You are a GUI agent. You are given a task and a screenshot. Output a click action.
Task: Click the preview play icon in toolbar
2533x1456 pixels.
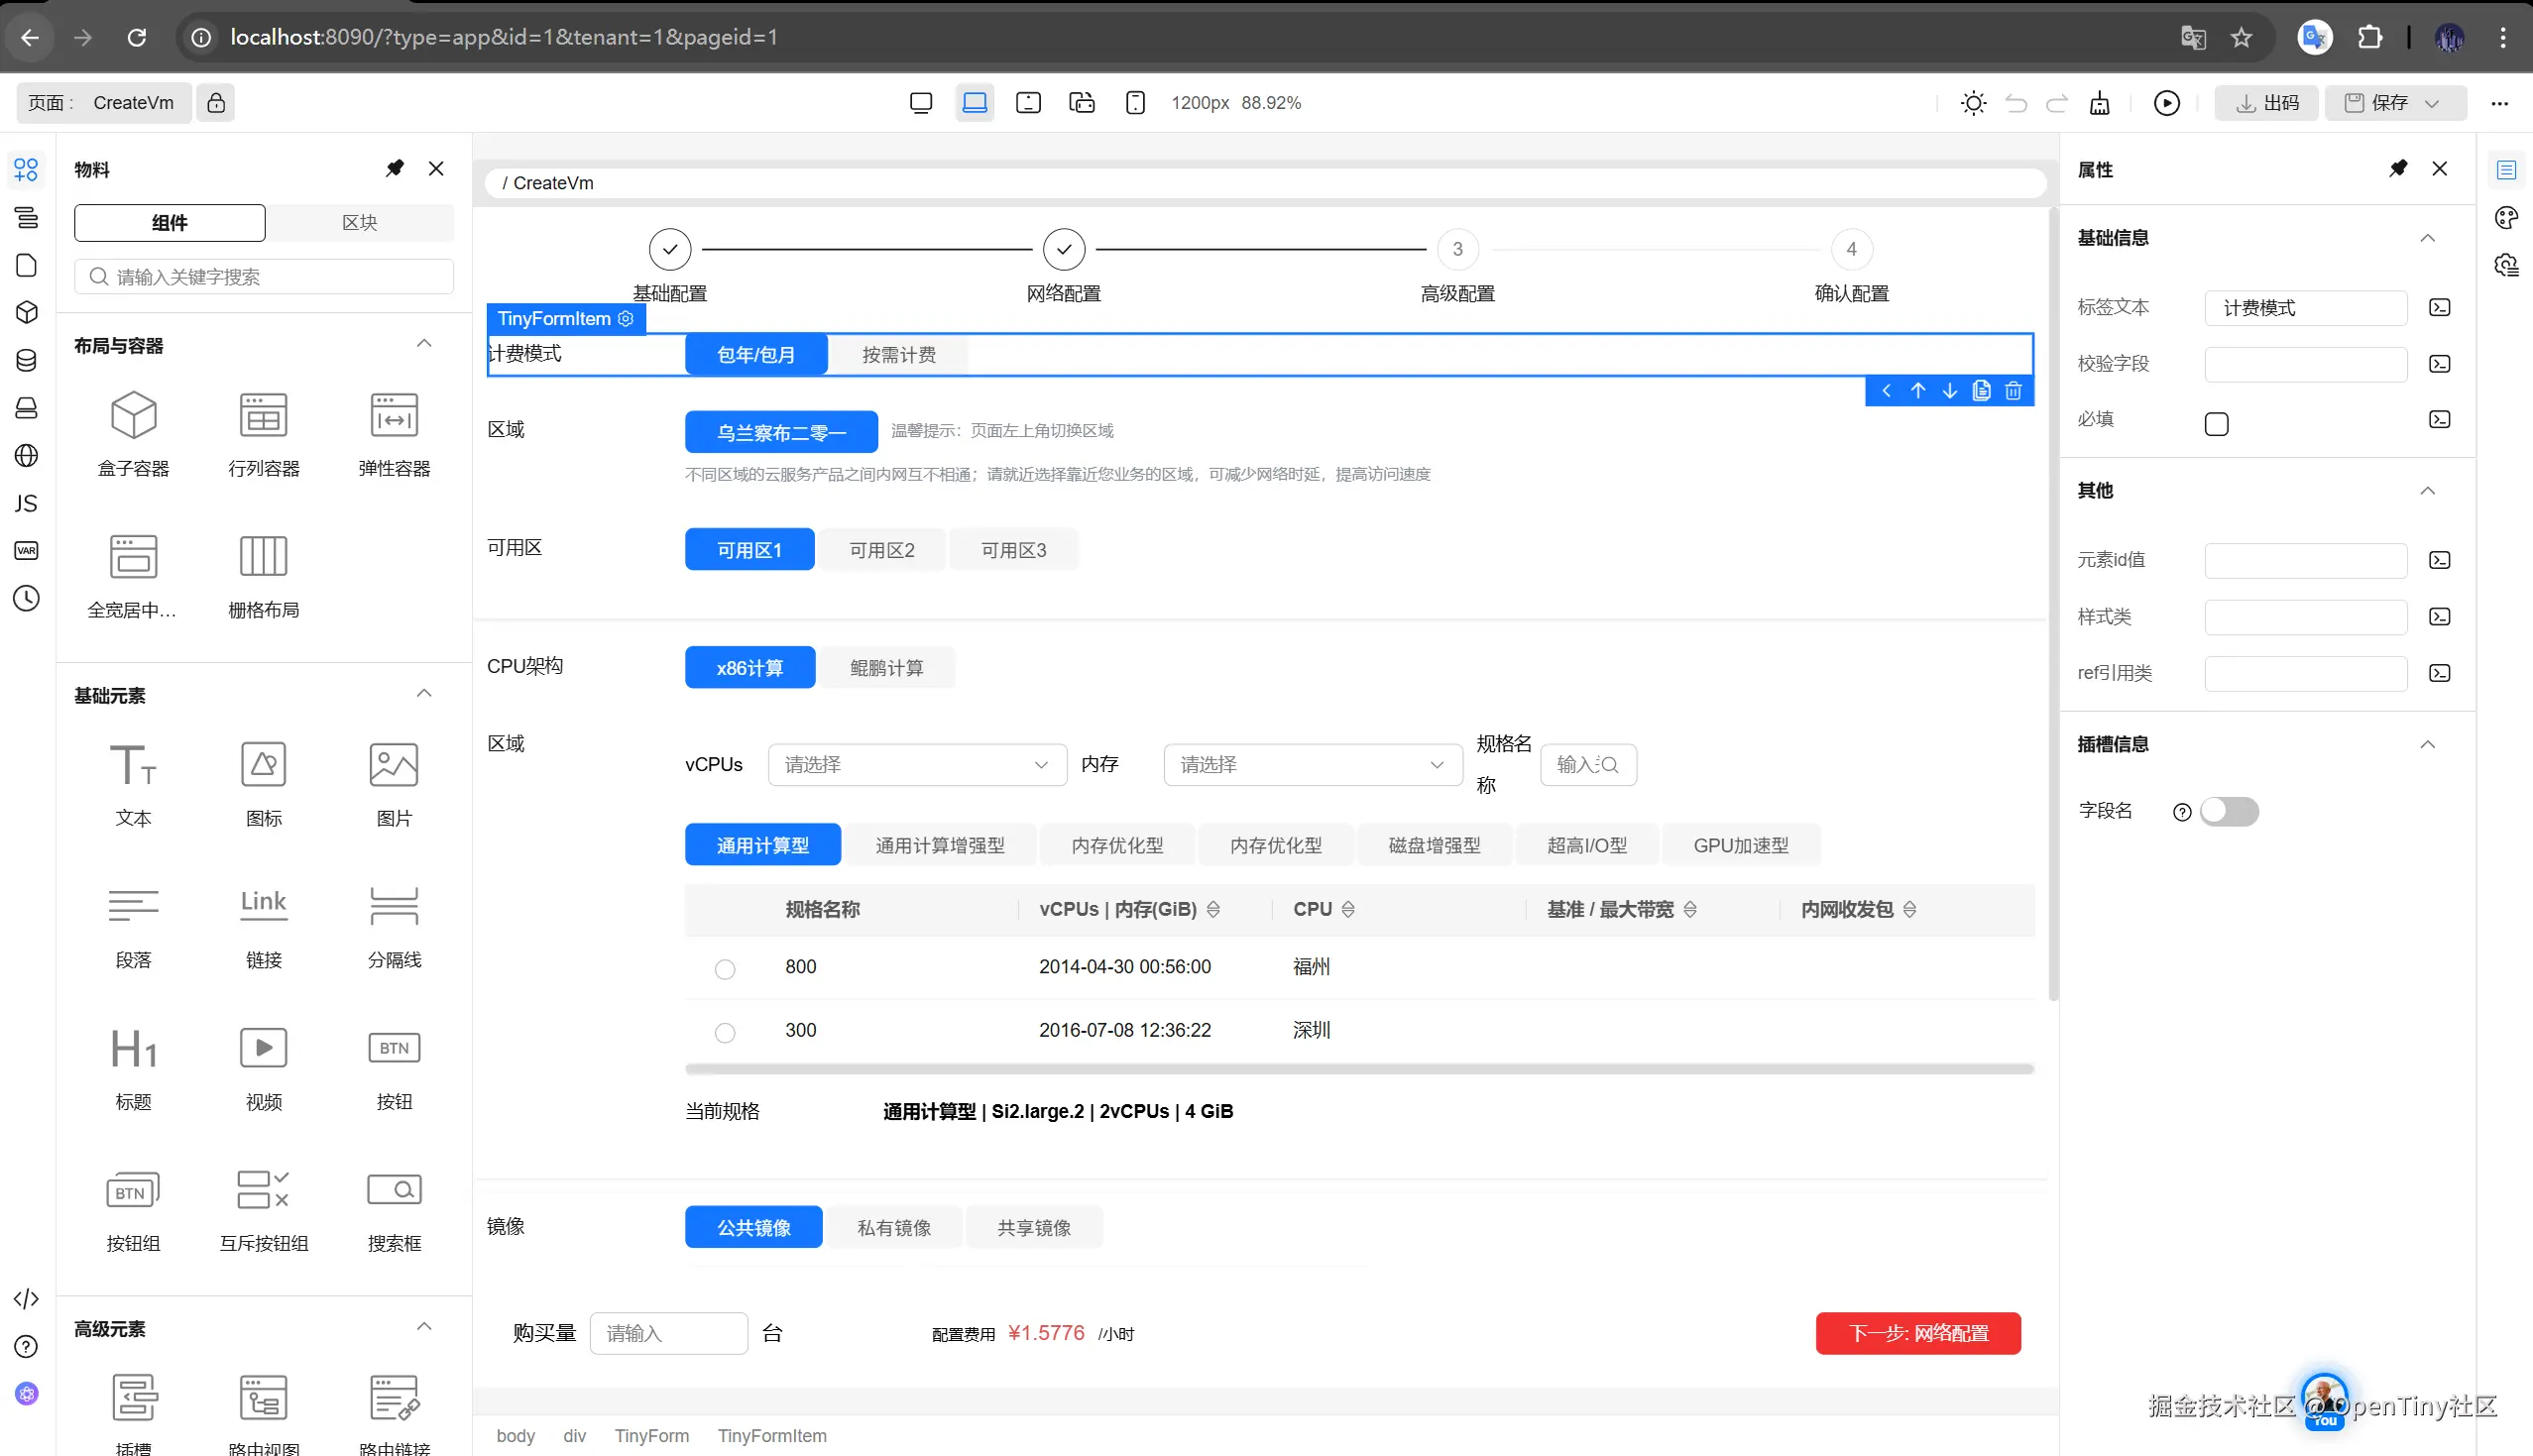(x=2166, y=103)
